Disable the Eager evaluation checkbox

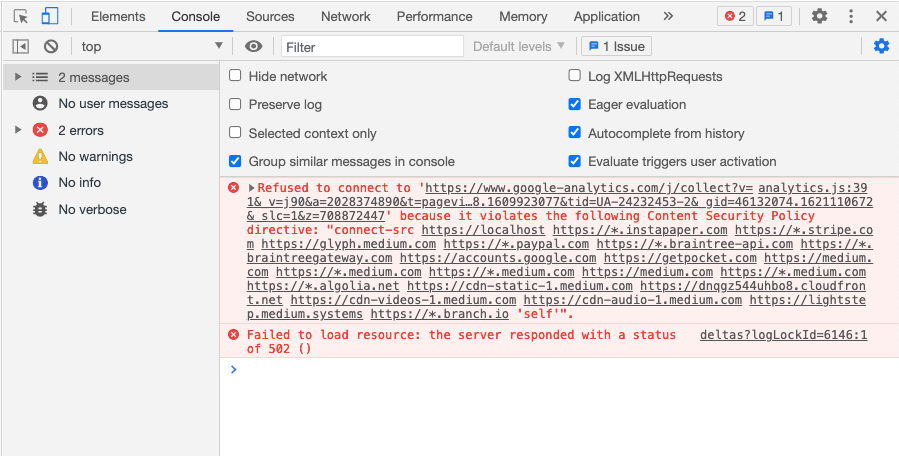point(574,104)
